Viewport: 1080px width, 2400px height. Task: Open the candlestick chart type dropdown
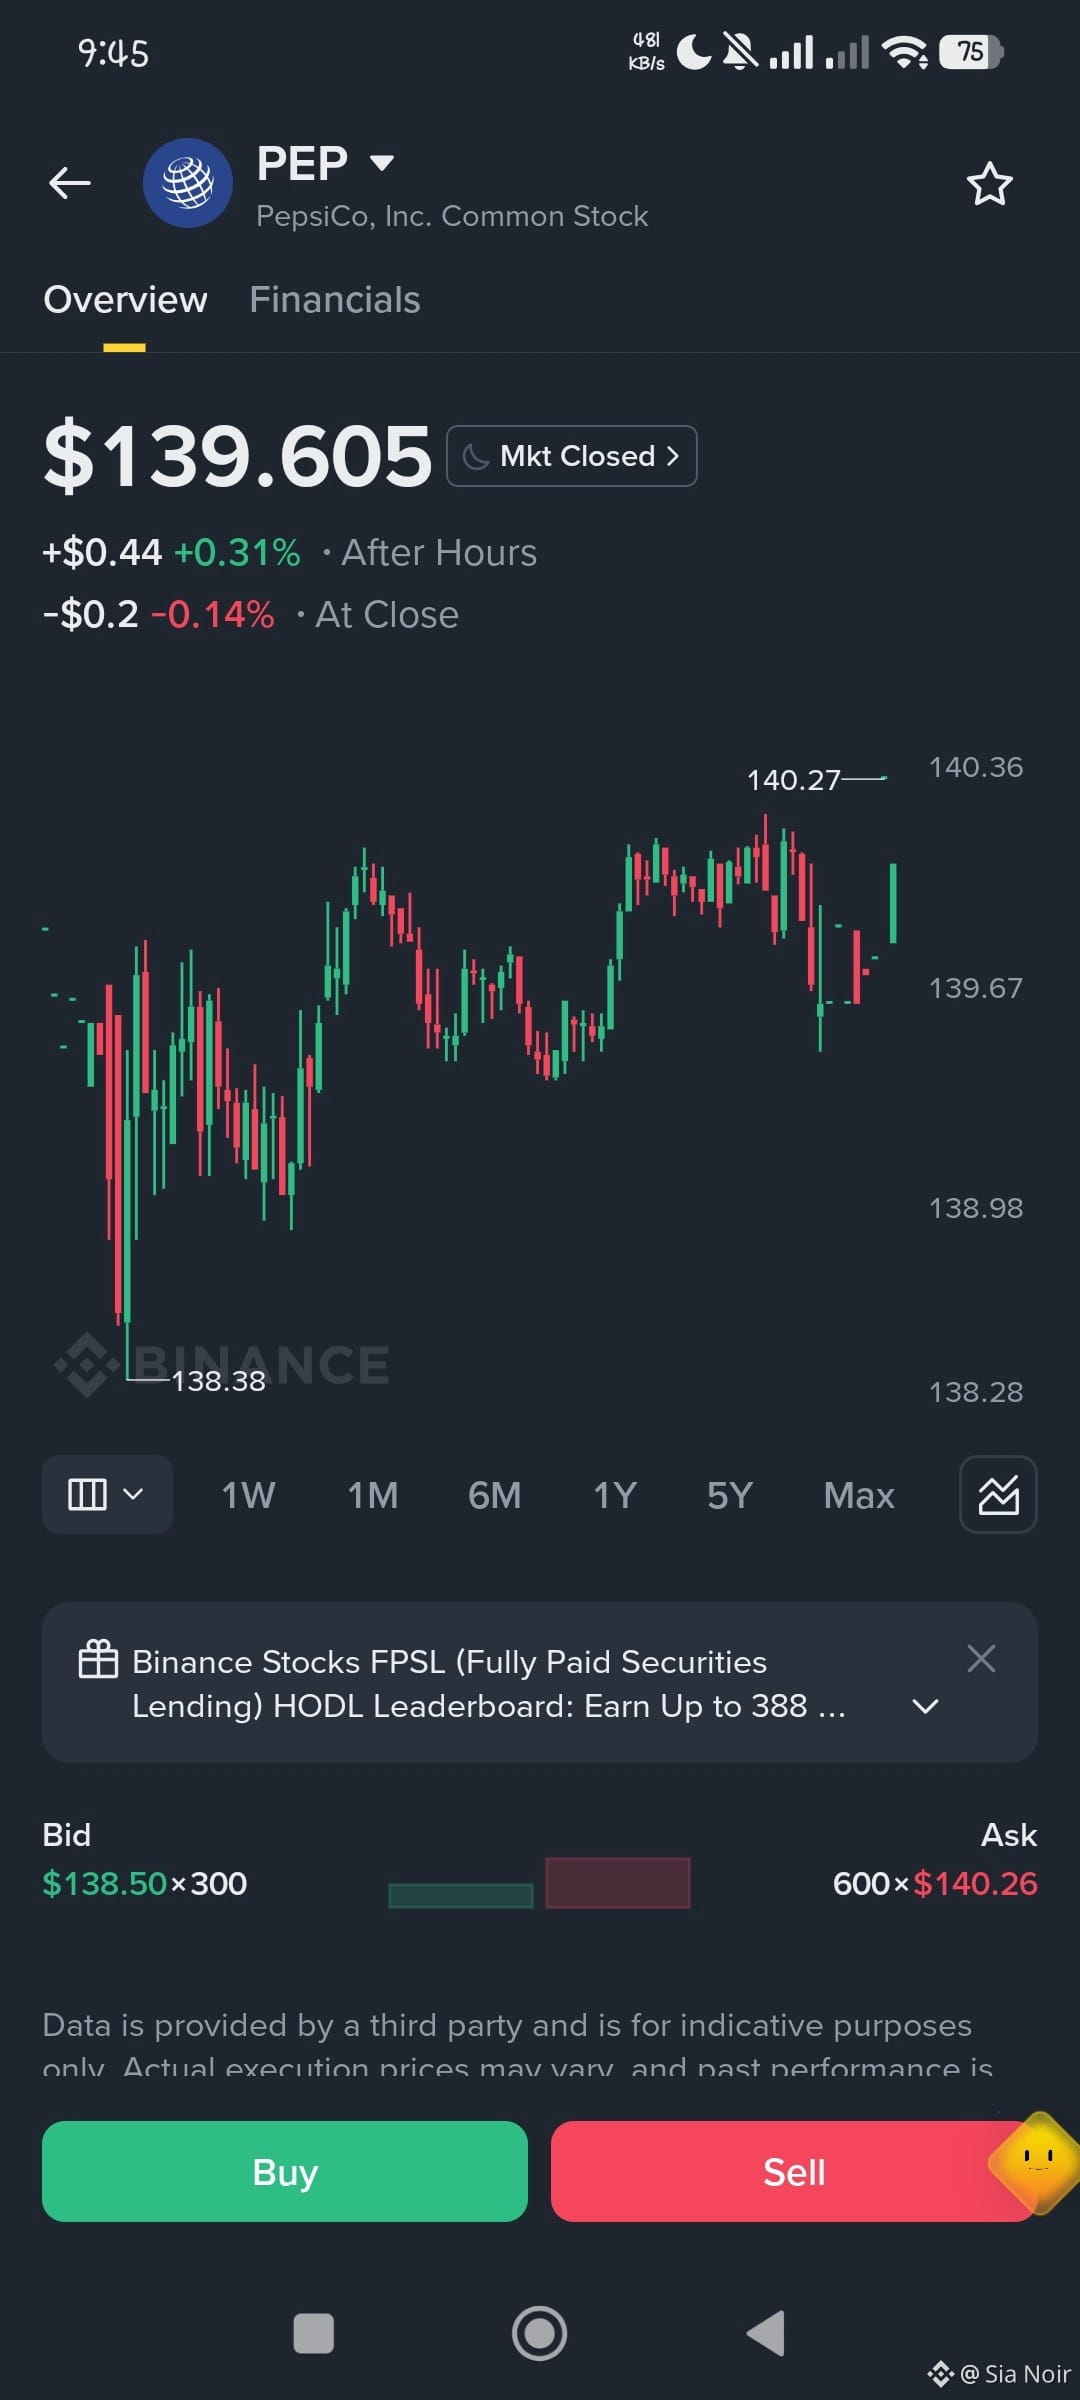pyautogui.click(x=107, y=1495)
